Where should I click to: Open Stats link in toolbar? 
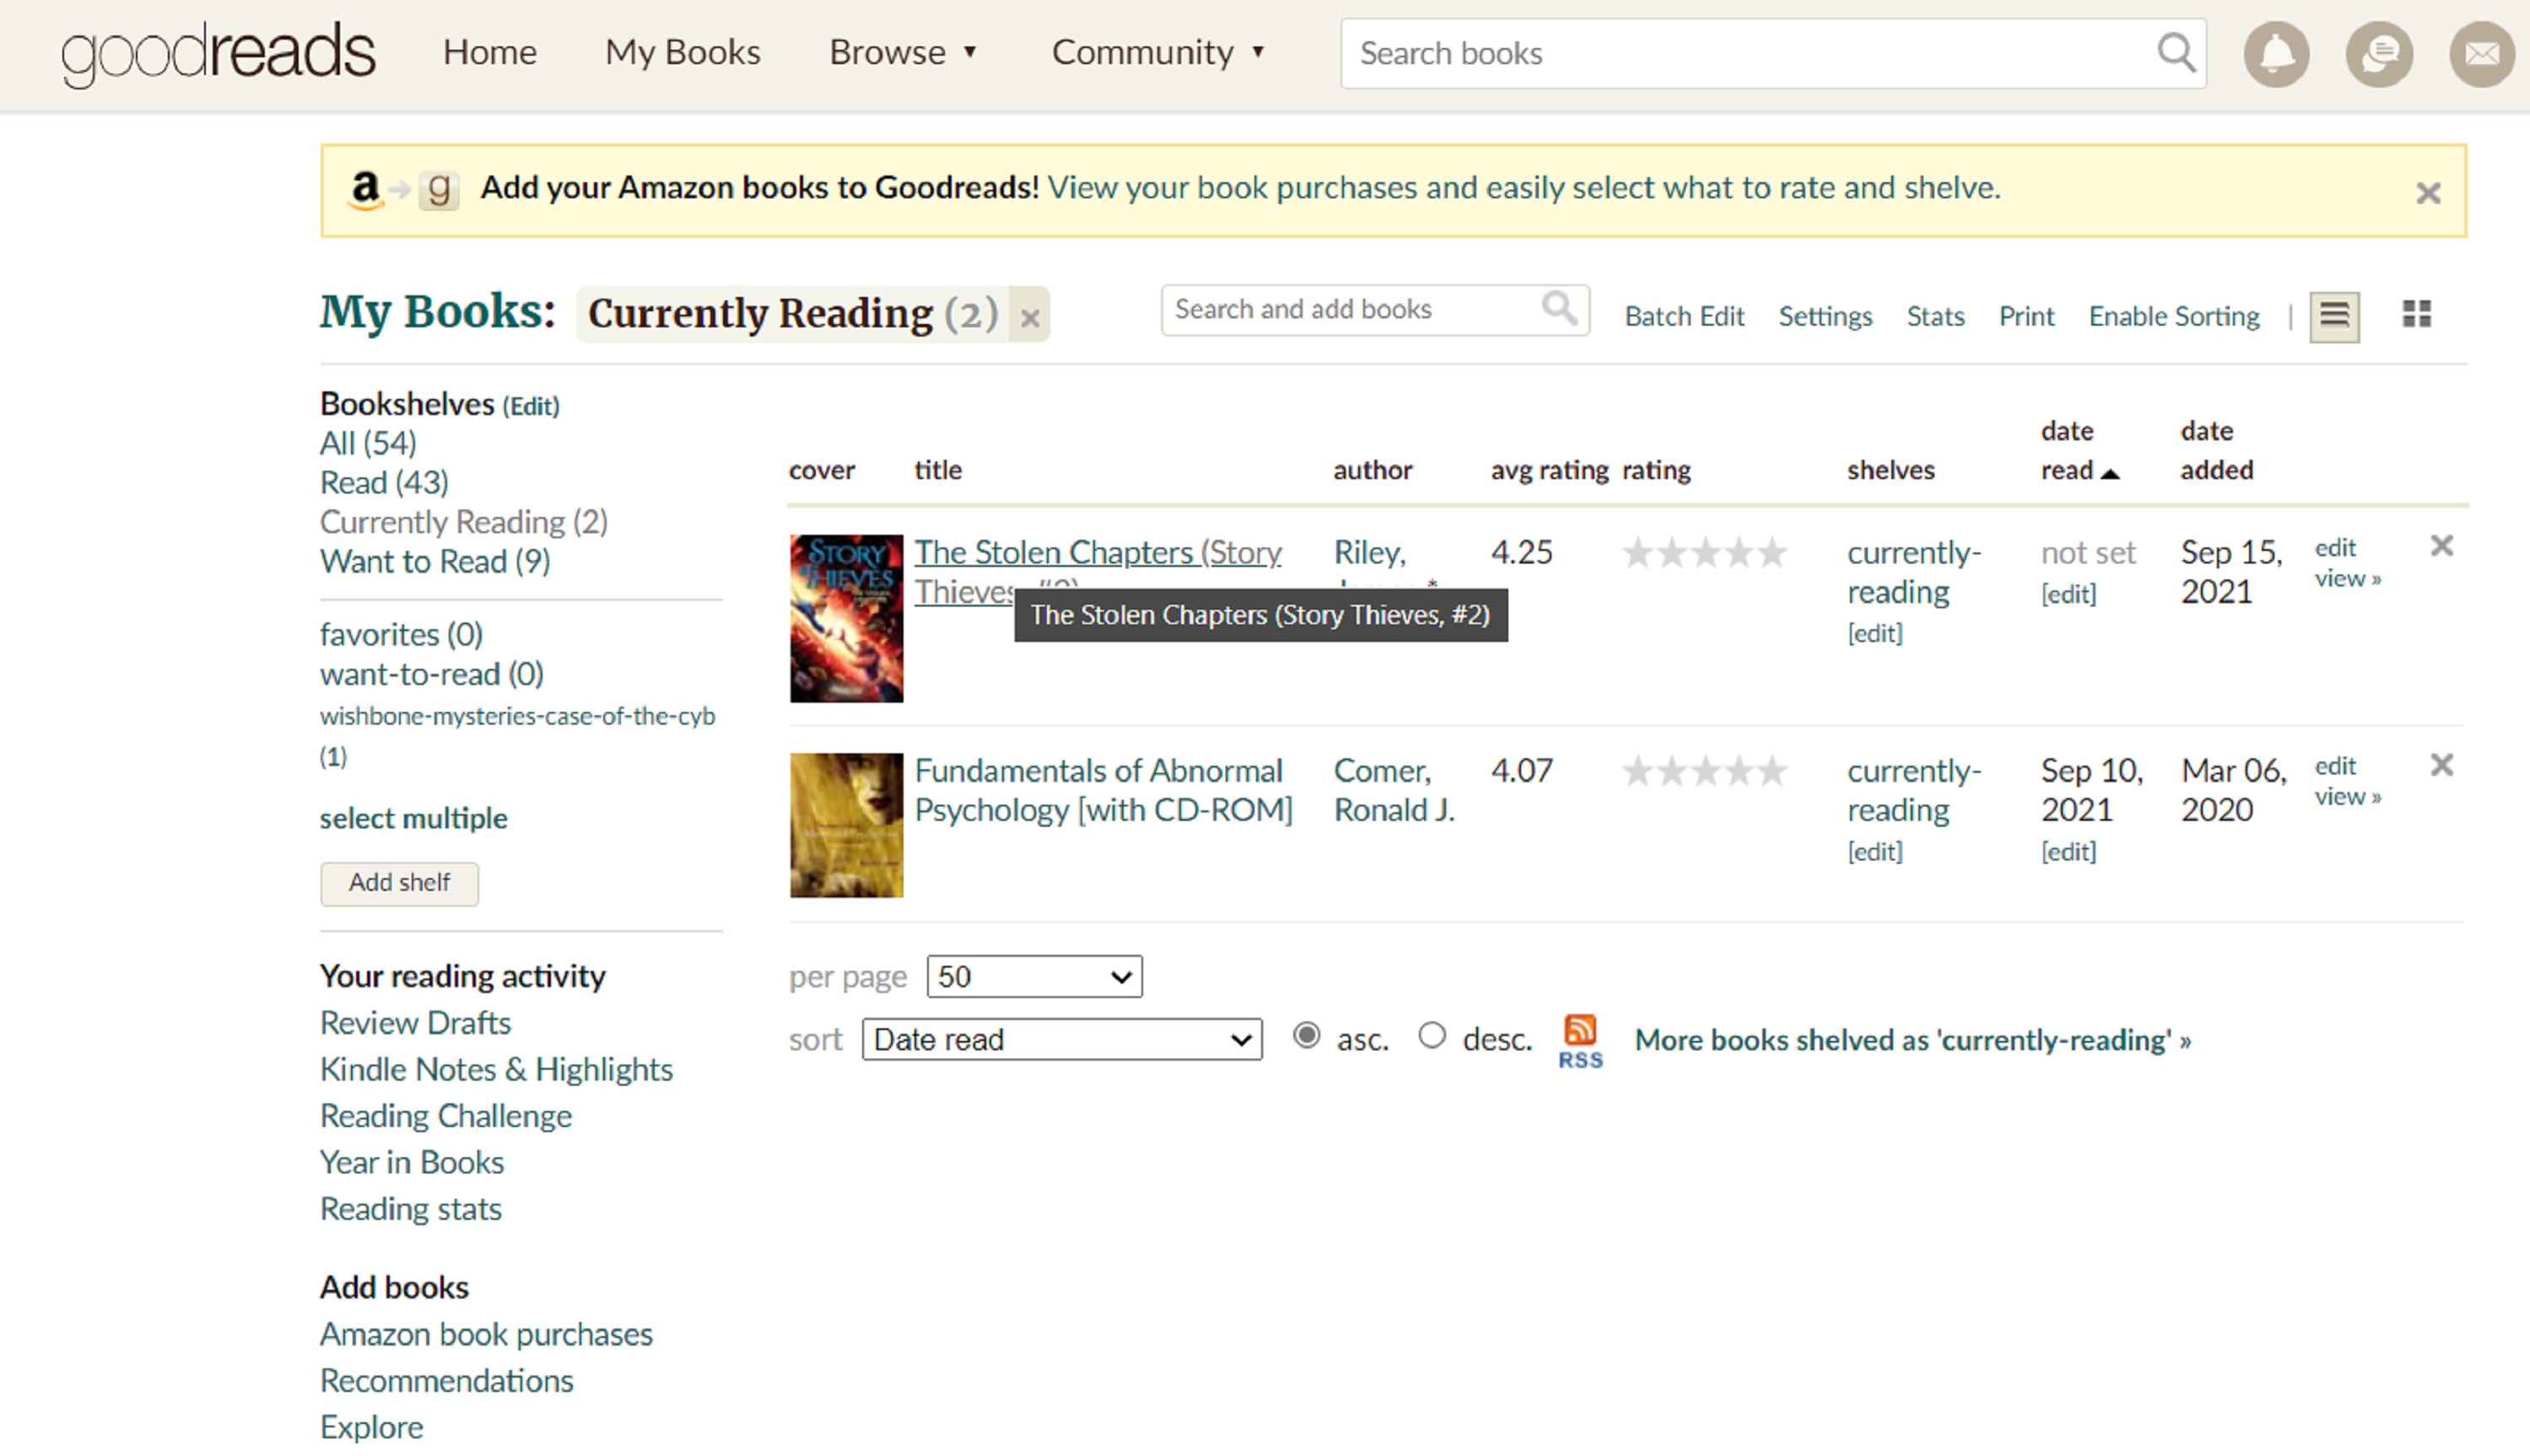[x=1935, y=316]
